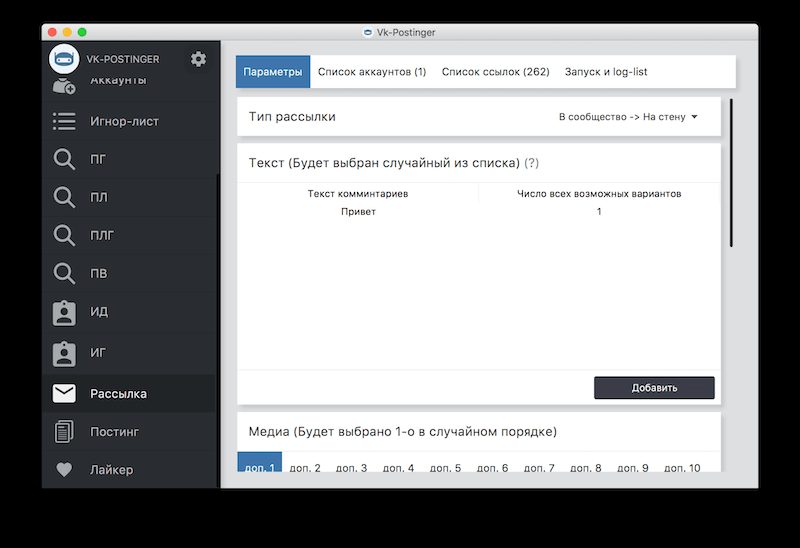Viewport: 800px width, 548px height.
Task: Open the ПВ search icon
Action: (x=64, y=273)
